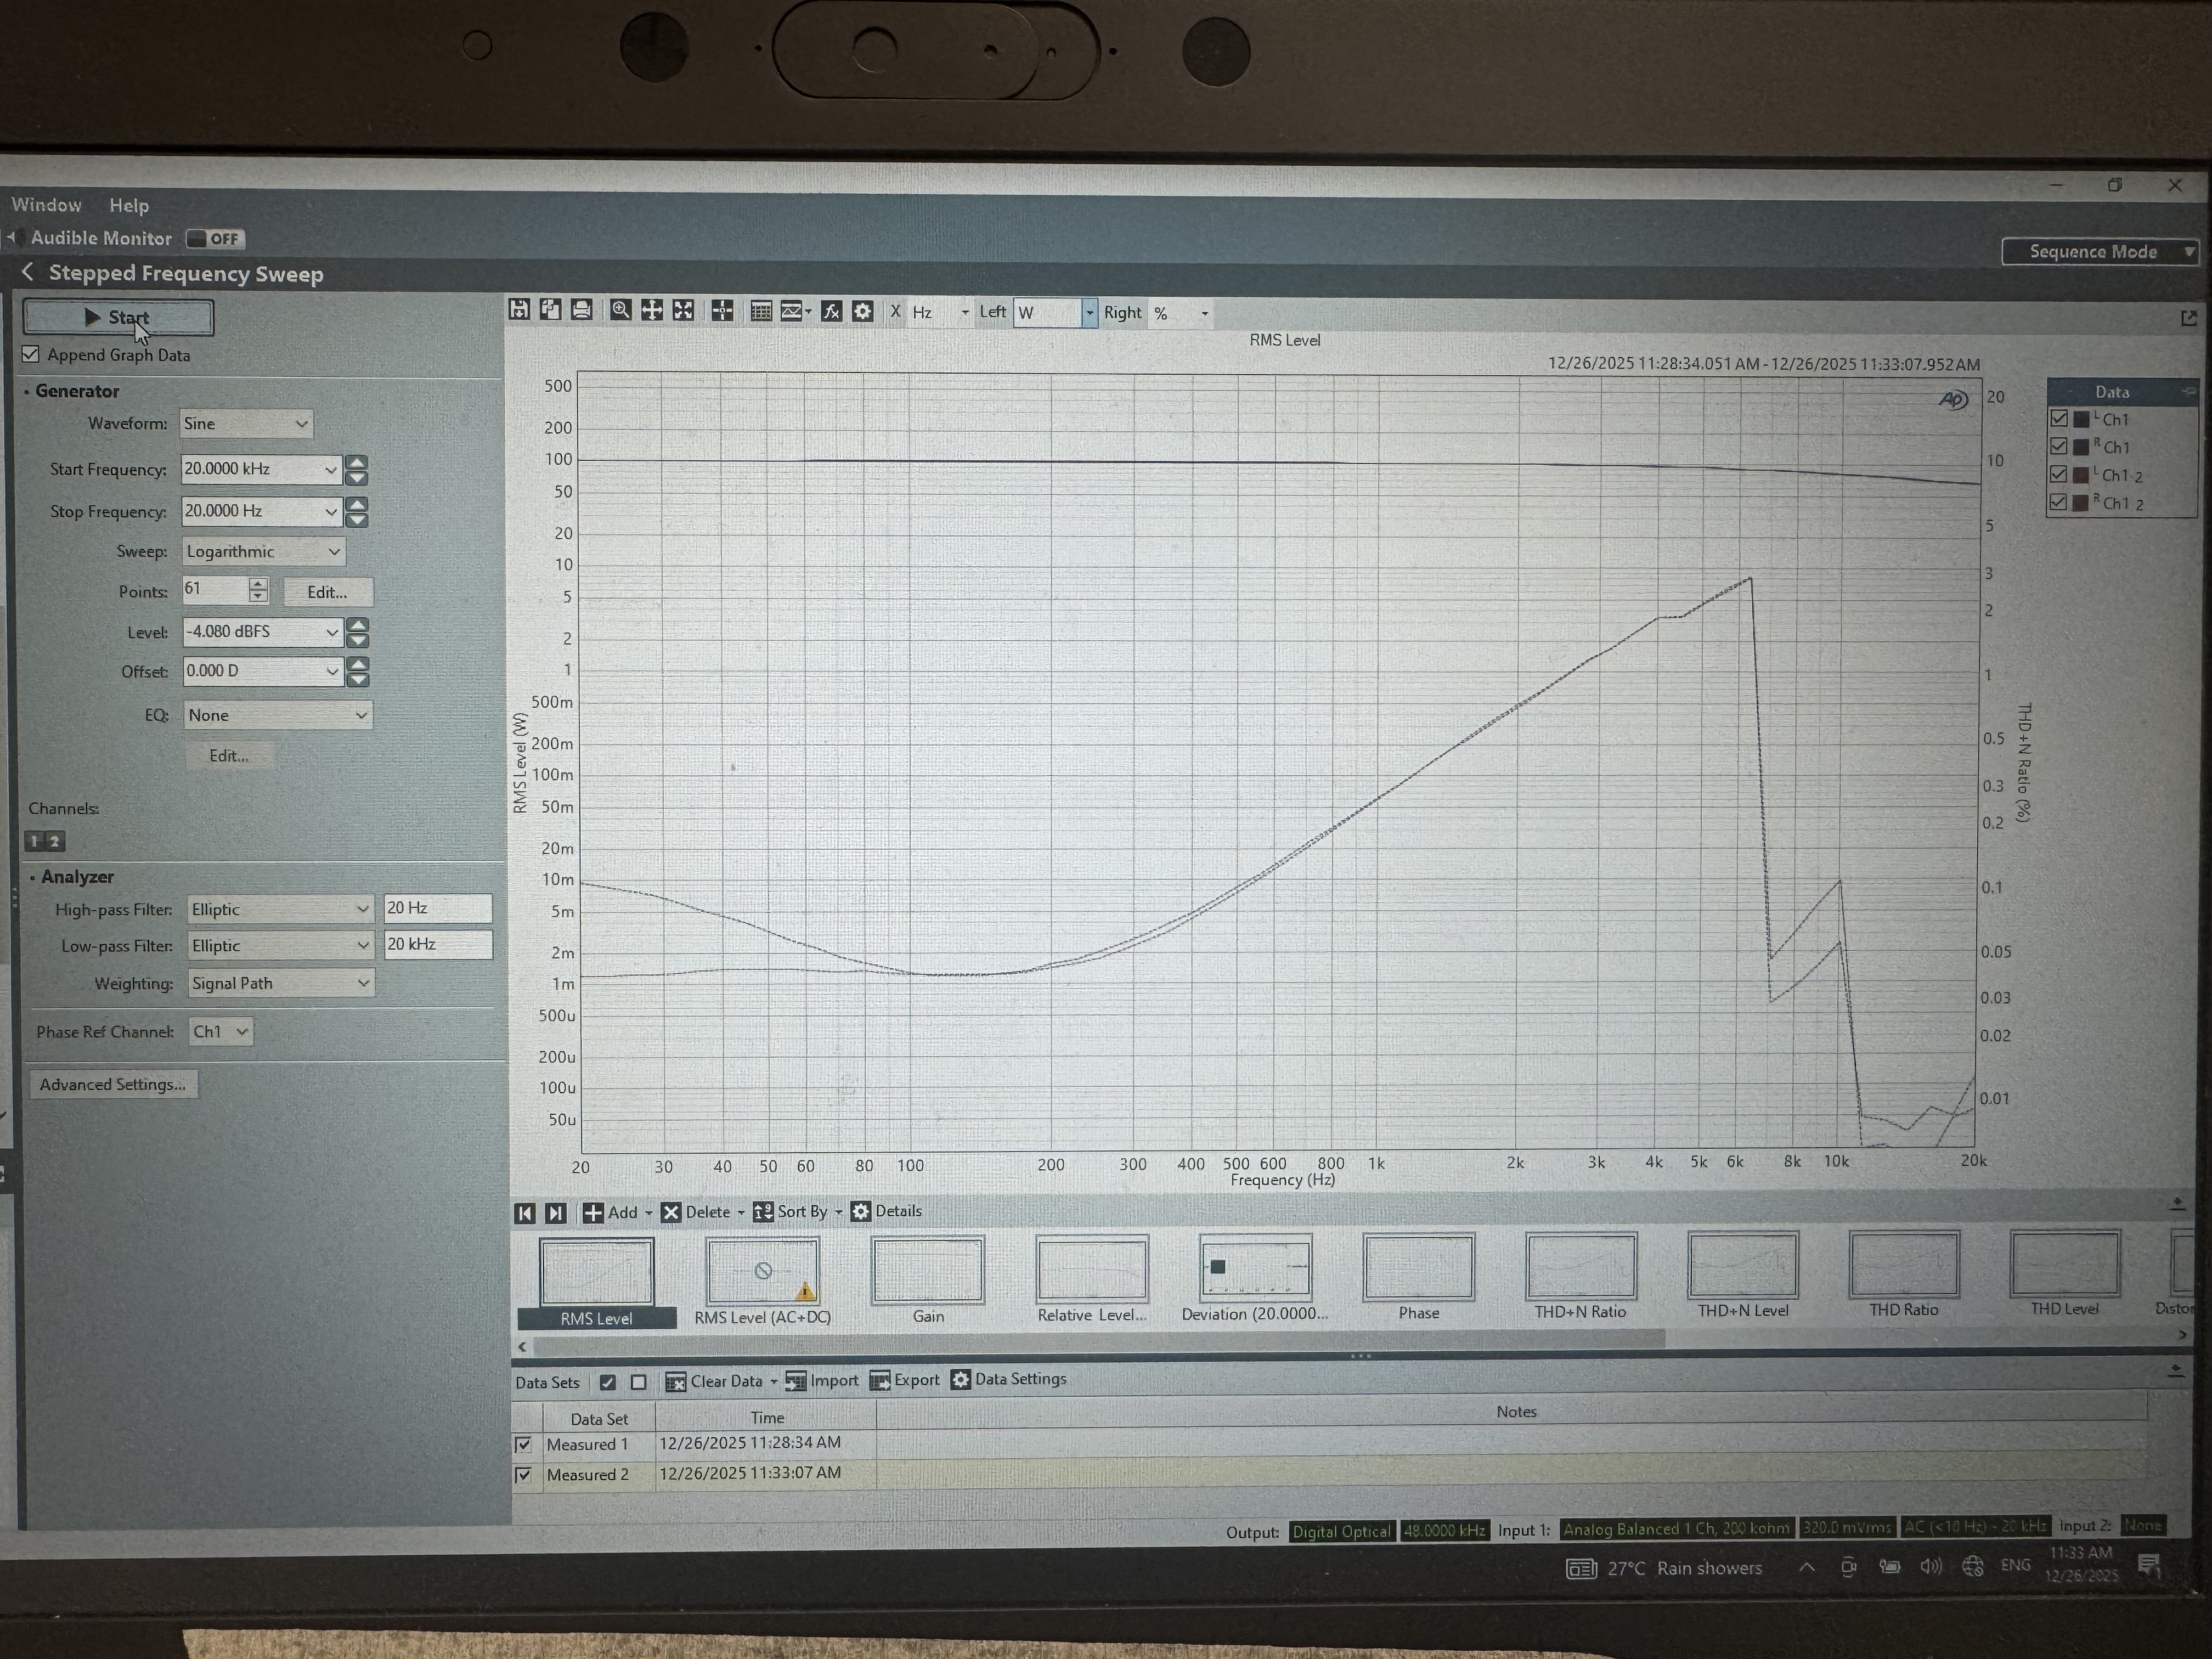Open the Phase Ref Channel dropdown
Image resolution: width=2212 pixels, height=1659 pixels.
(220, 1031)
